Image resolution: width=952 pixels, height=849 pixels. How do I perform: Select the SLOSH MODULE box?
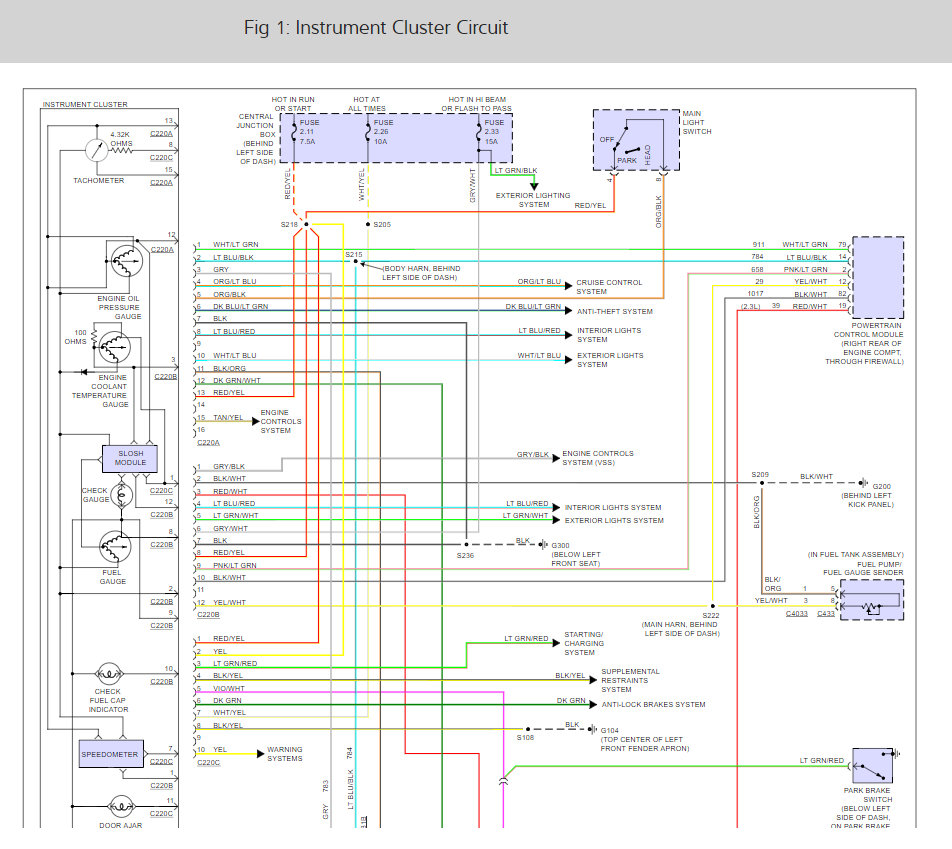(x=130, y=459)
